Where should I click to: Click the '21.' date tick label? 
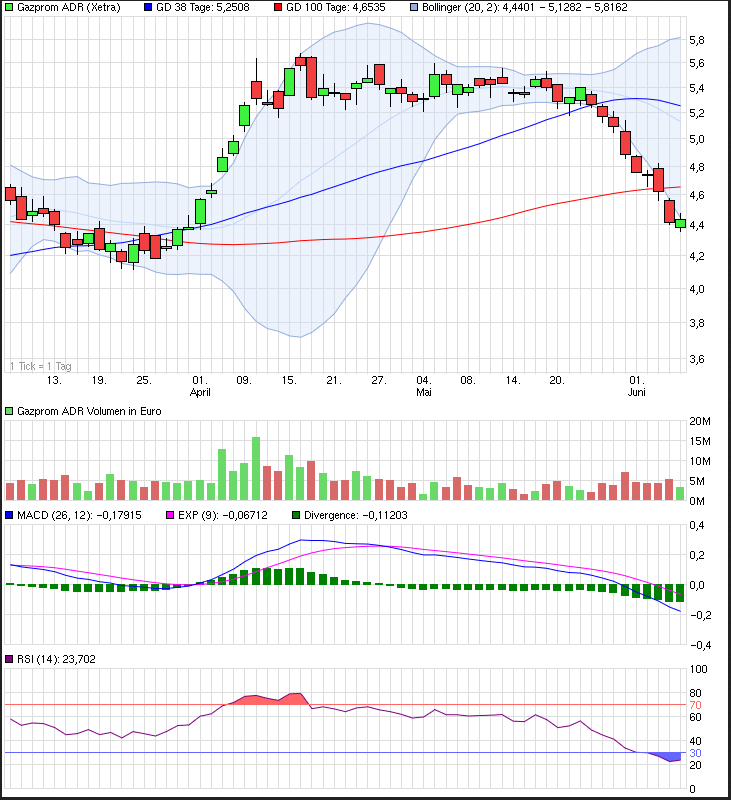pyautogui.click(x=334, y=381)
